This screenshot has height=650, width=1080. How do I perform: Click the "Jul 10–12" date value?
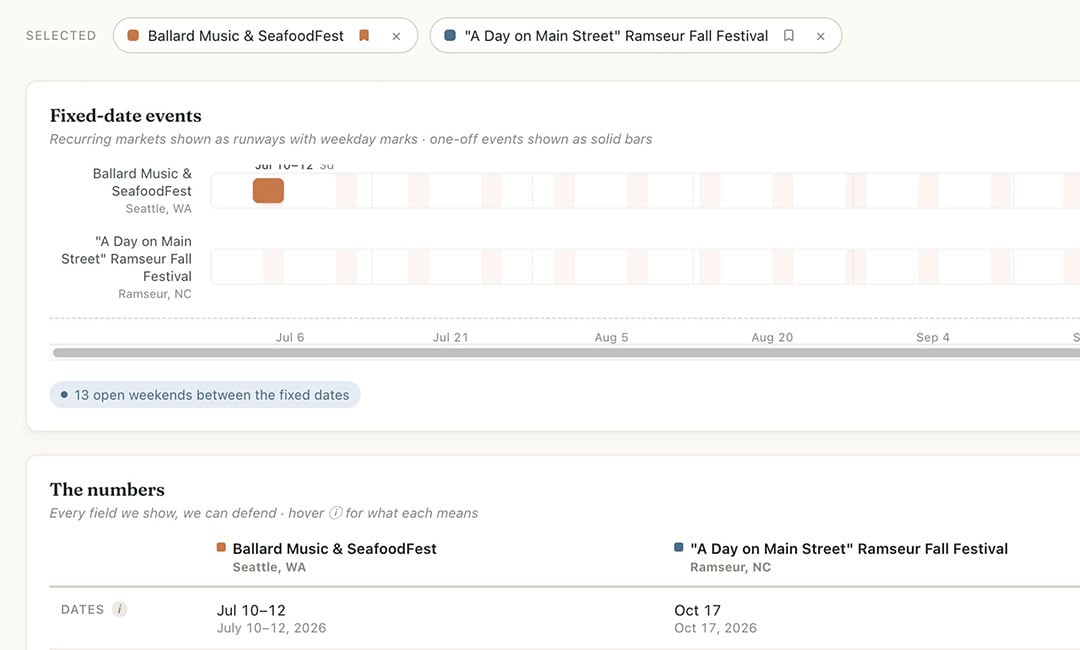[251, 610]
